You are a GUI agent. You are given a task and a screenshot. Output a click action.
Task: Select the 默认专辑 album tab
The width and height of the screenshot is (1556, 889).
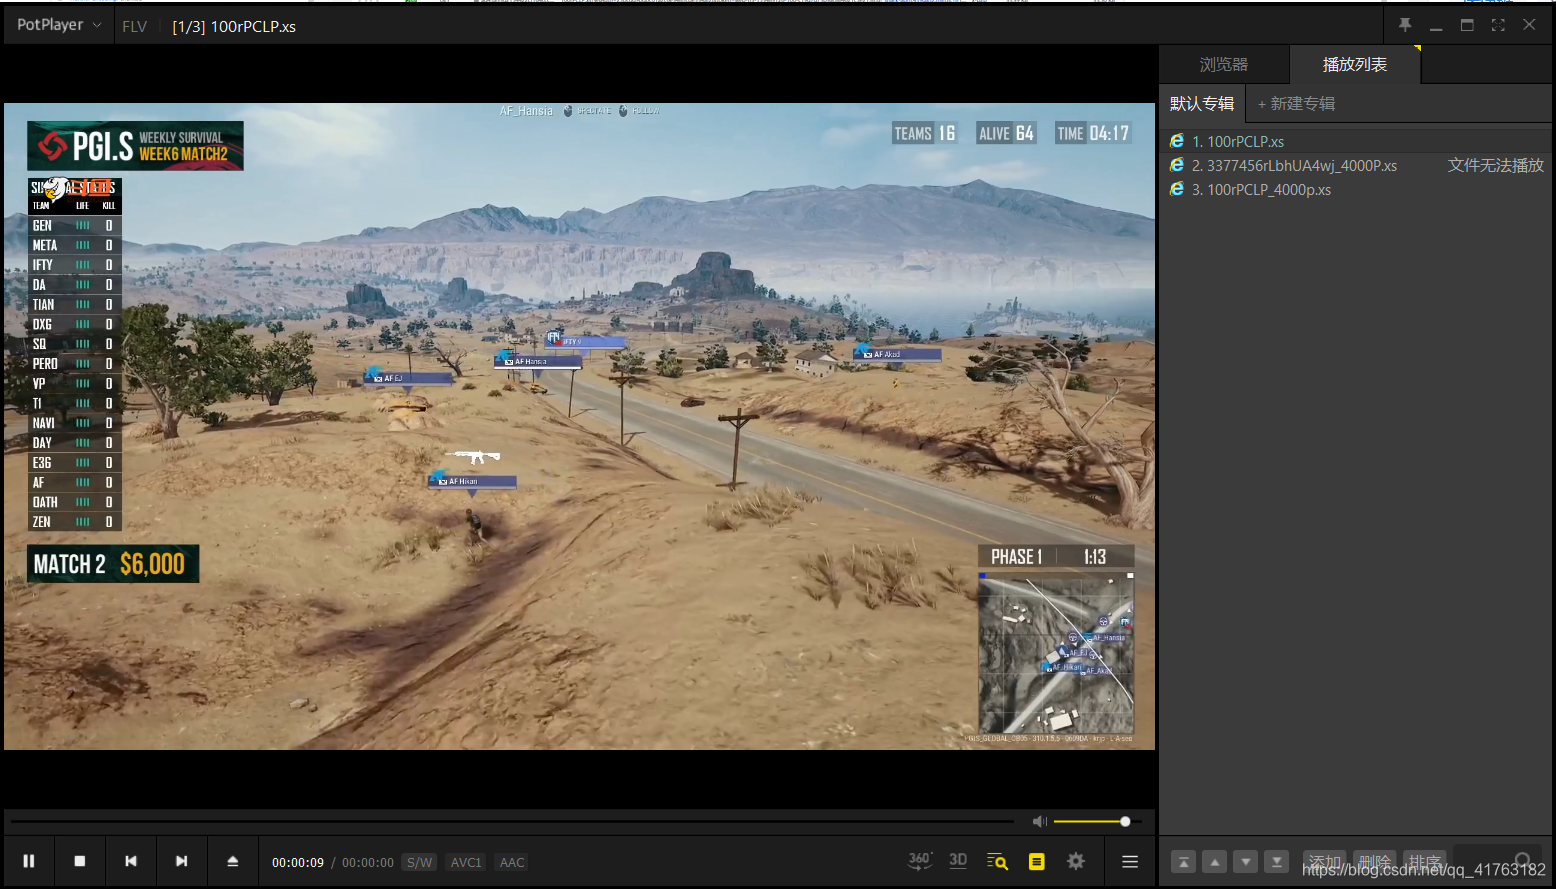point(1202,103)
